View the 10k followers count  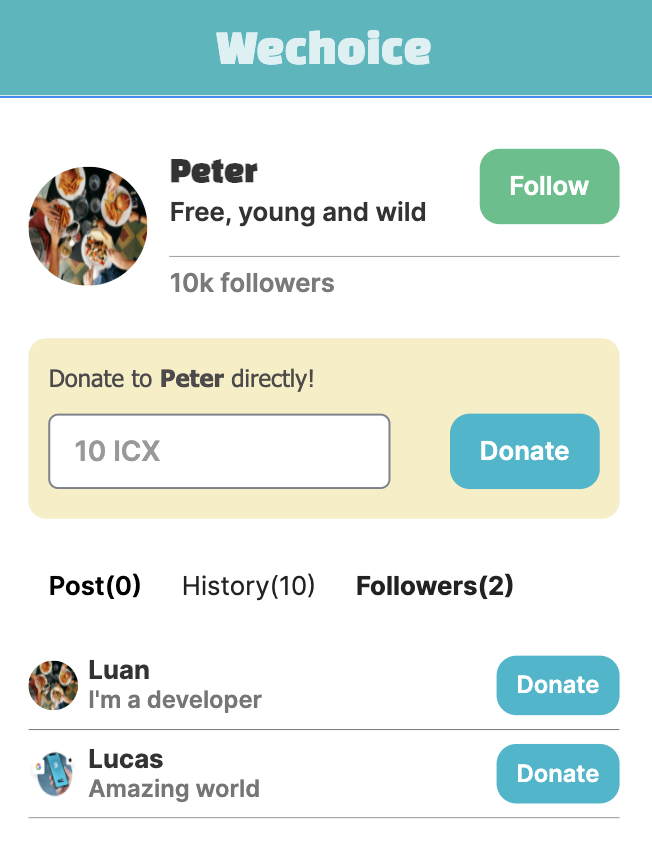coord(252,283)
